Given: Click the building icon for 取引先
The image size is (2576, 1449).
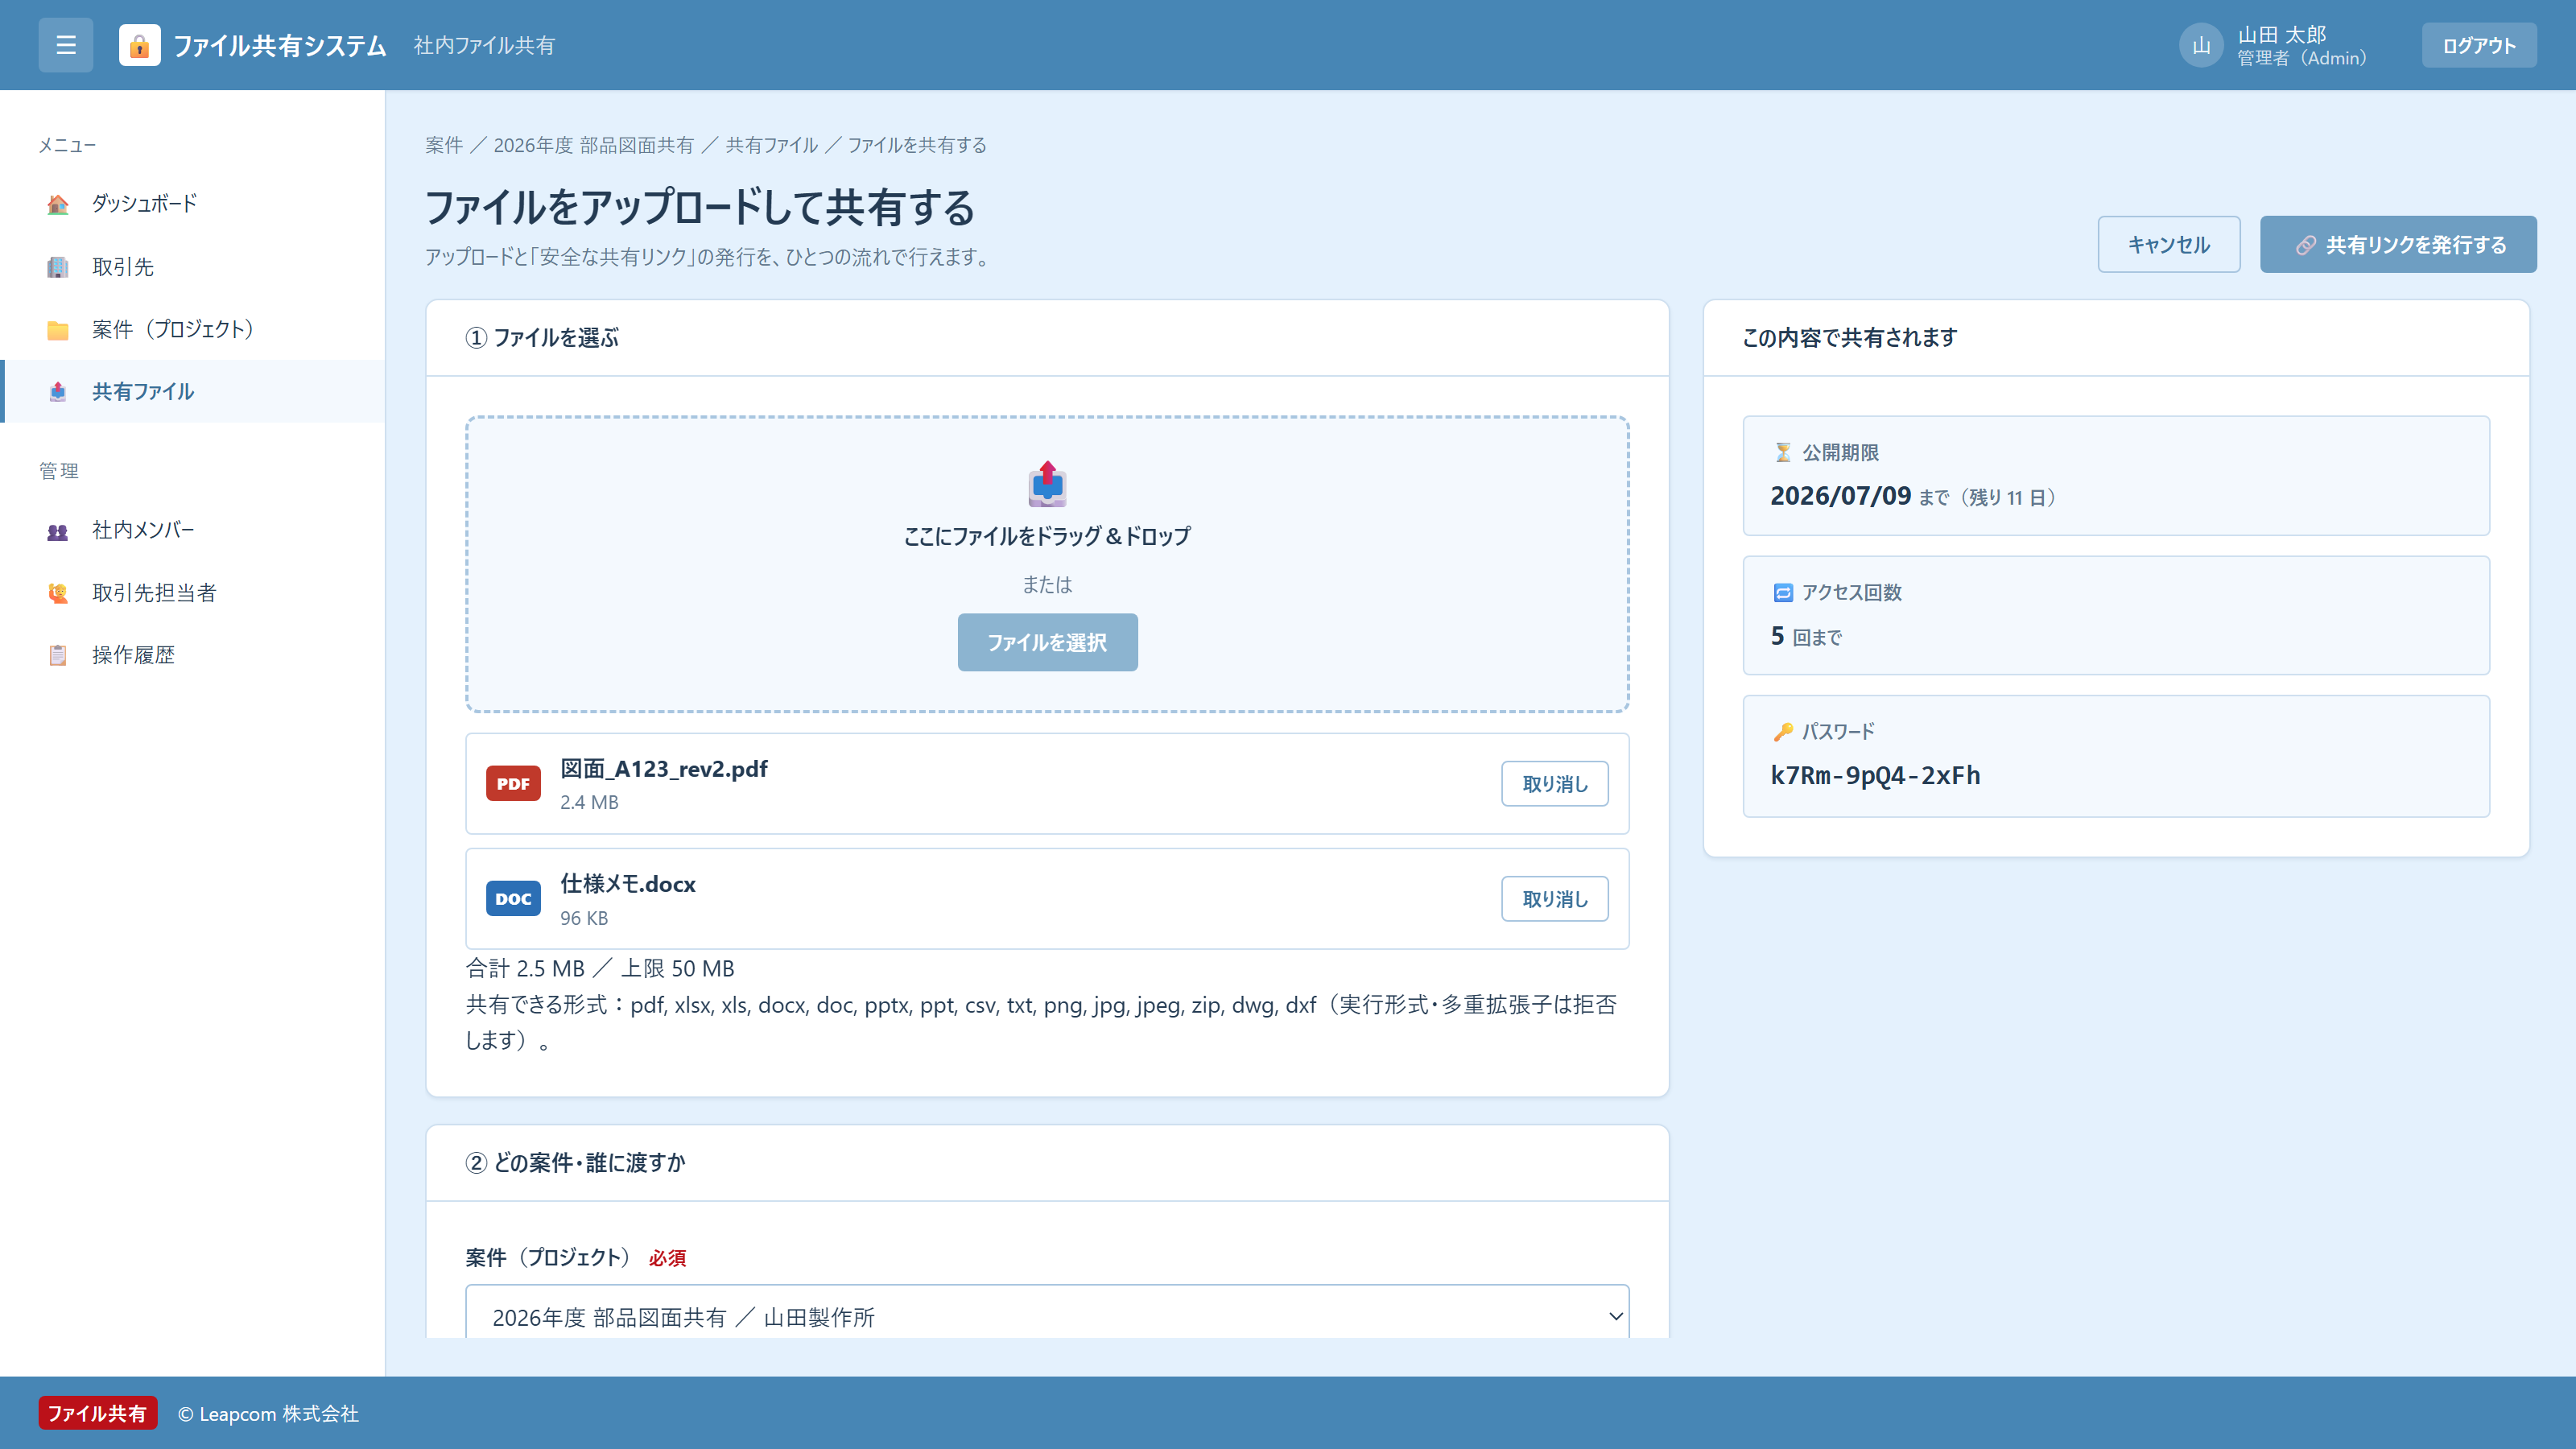Looking at the screenshot, I should pos(58,267).
